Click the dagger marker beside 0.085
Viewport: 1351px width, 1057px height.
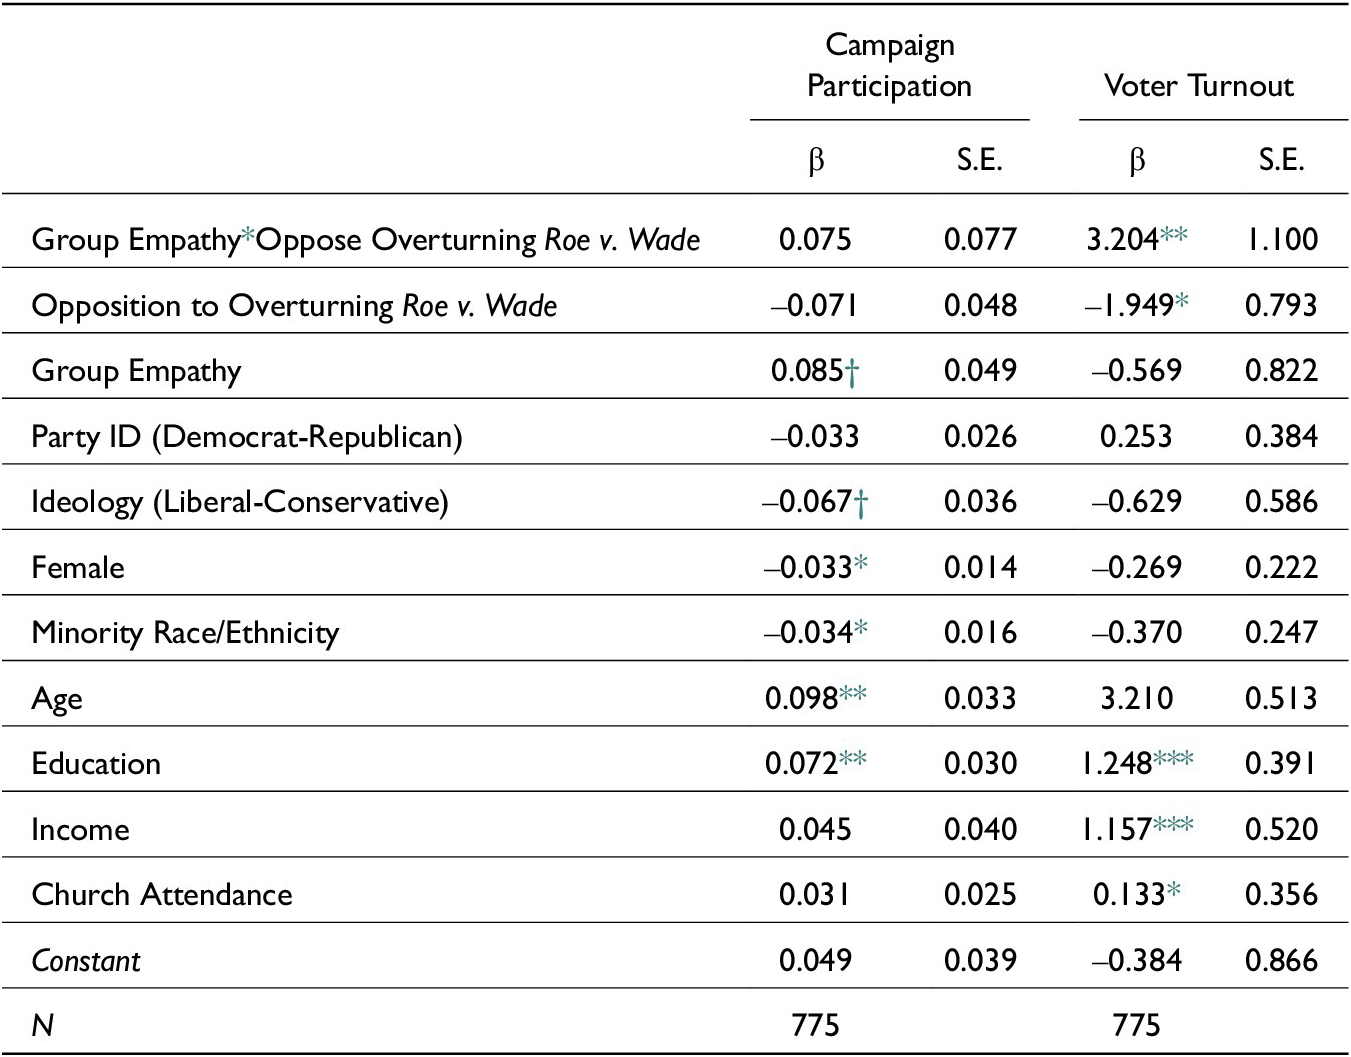[852, 372]
